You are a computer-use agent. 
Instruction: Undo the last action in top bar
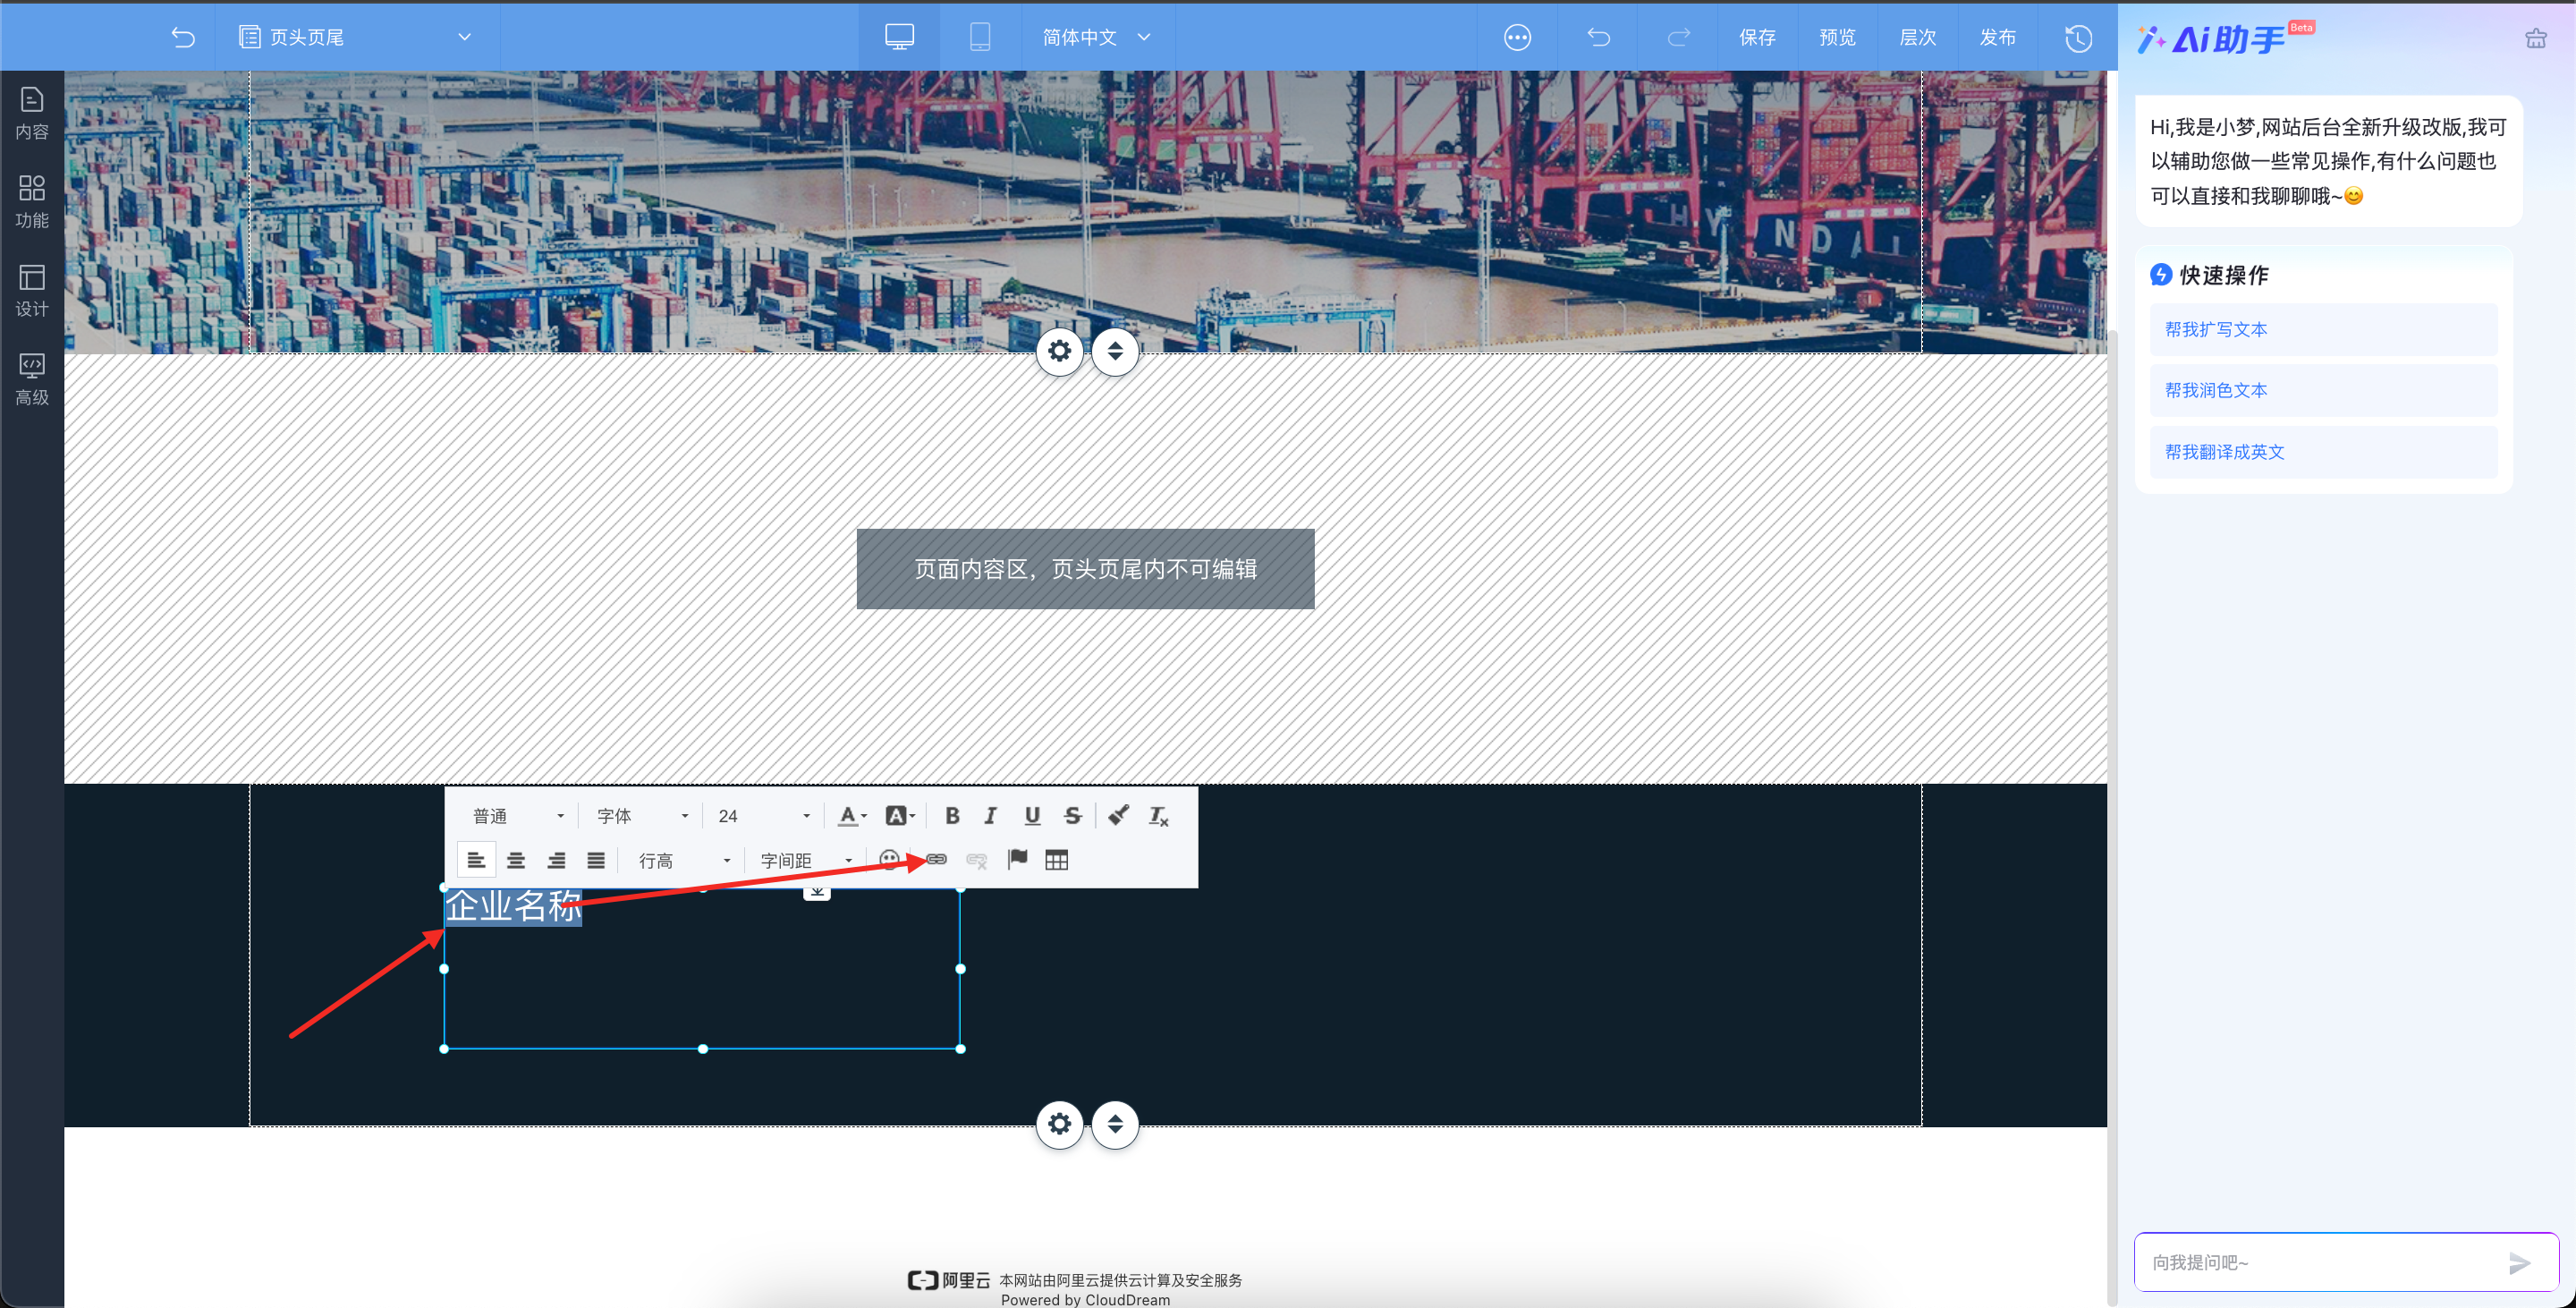[1598, 37]
